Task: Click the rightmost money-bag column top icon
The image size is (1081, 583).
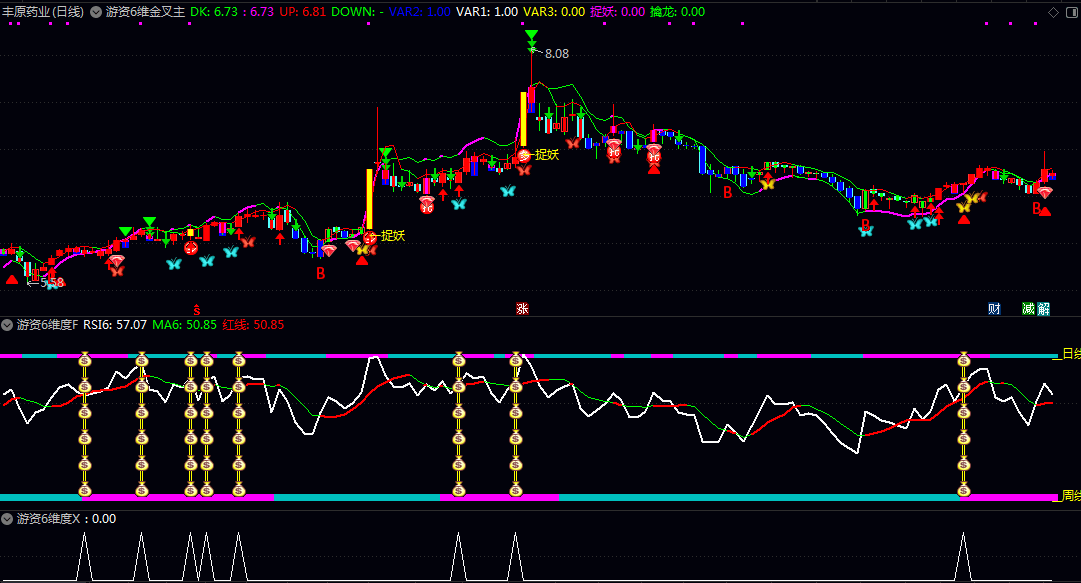Action: pos(965,359)
